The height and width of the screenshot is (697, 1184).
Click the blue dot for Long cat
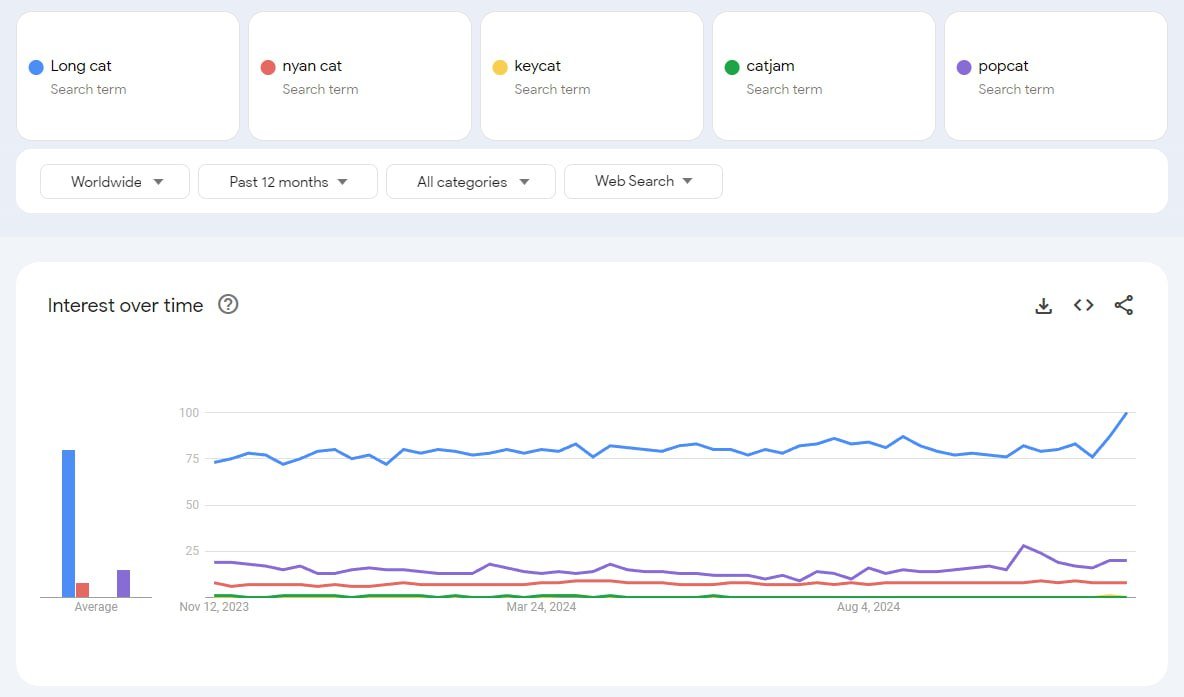point(35,67)
